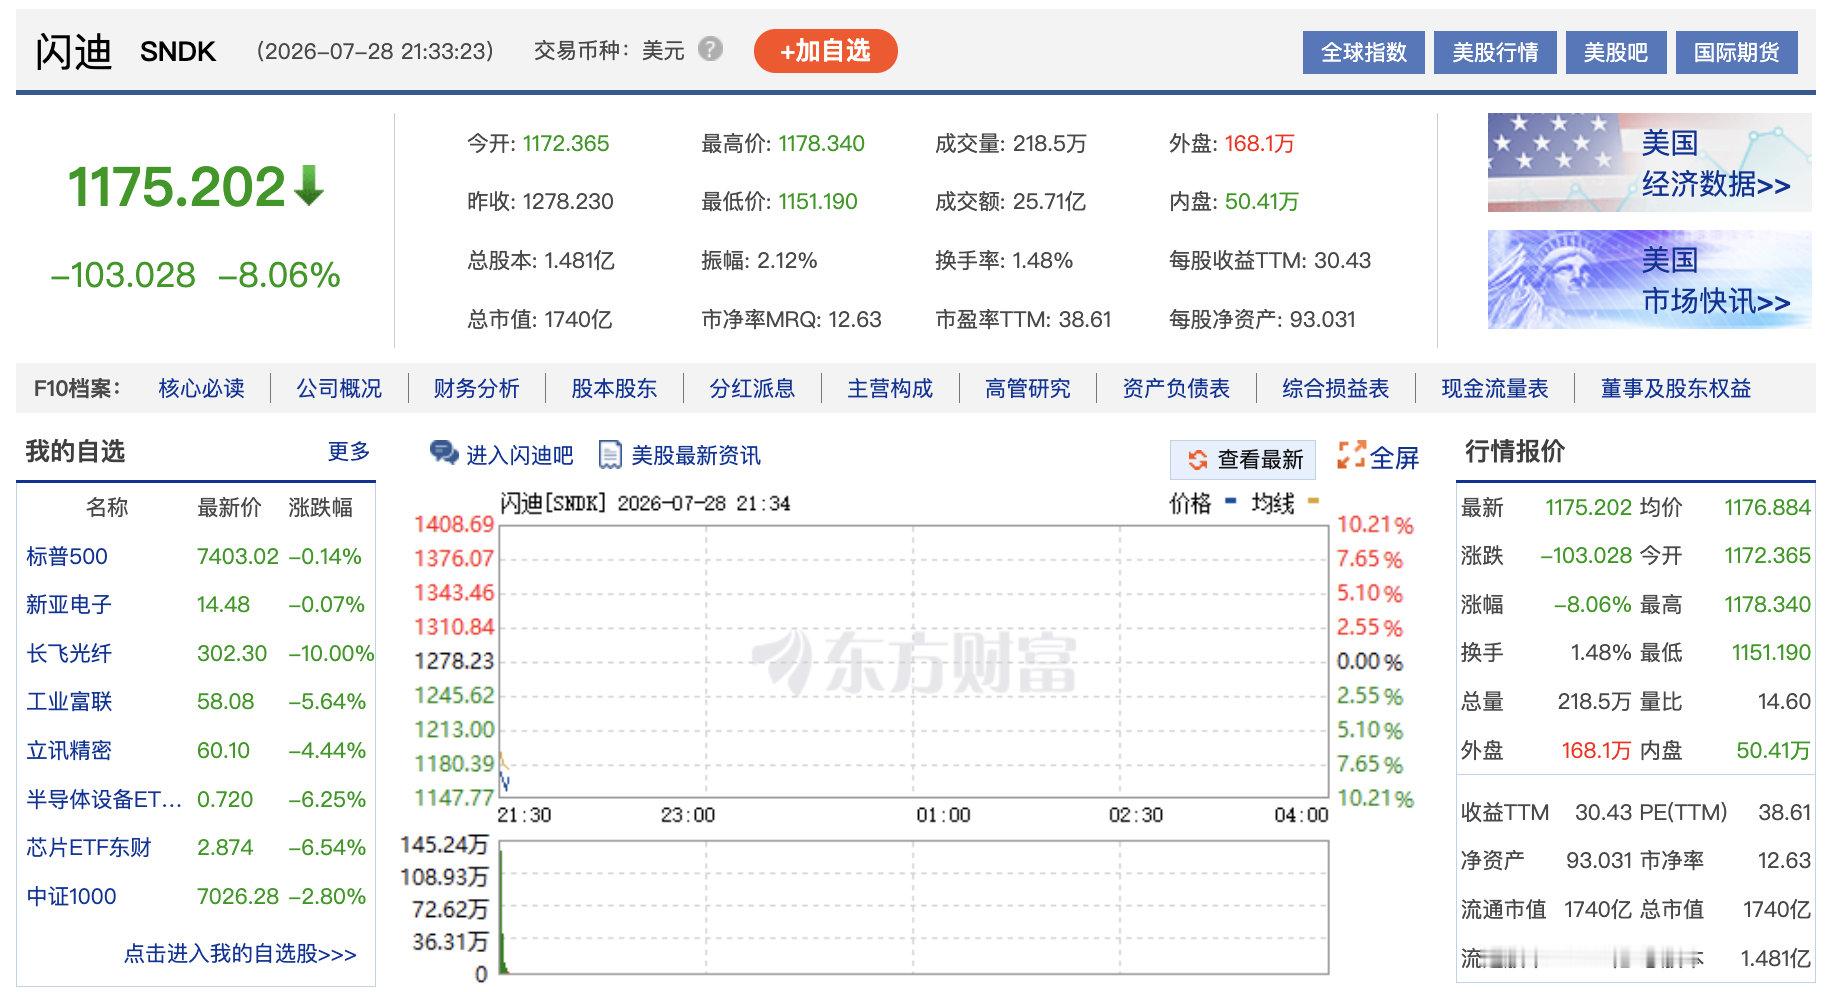Image resolution: width=1826 pixels, height=992 pixels.
Task: Open 新亚电子 in watchlist
Action: (x=69, y=604)
